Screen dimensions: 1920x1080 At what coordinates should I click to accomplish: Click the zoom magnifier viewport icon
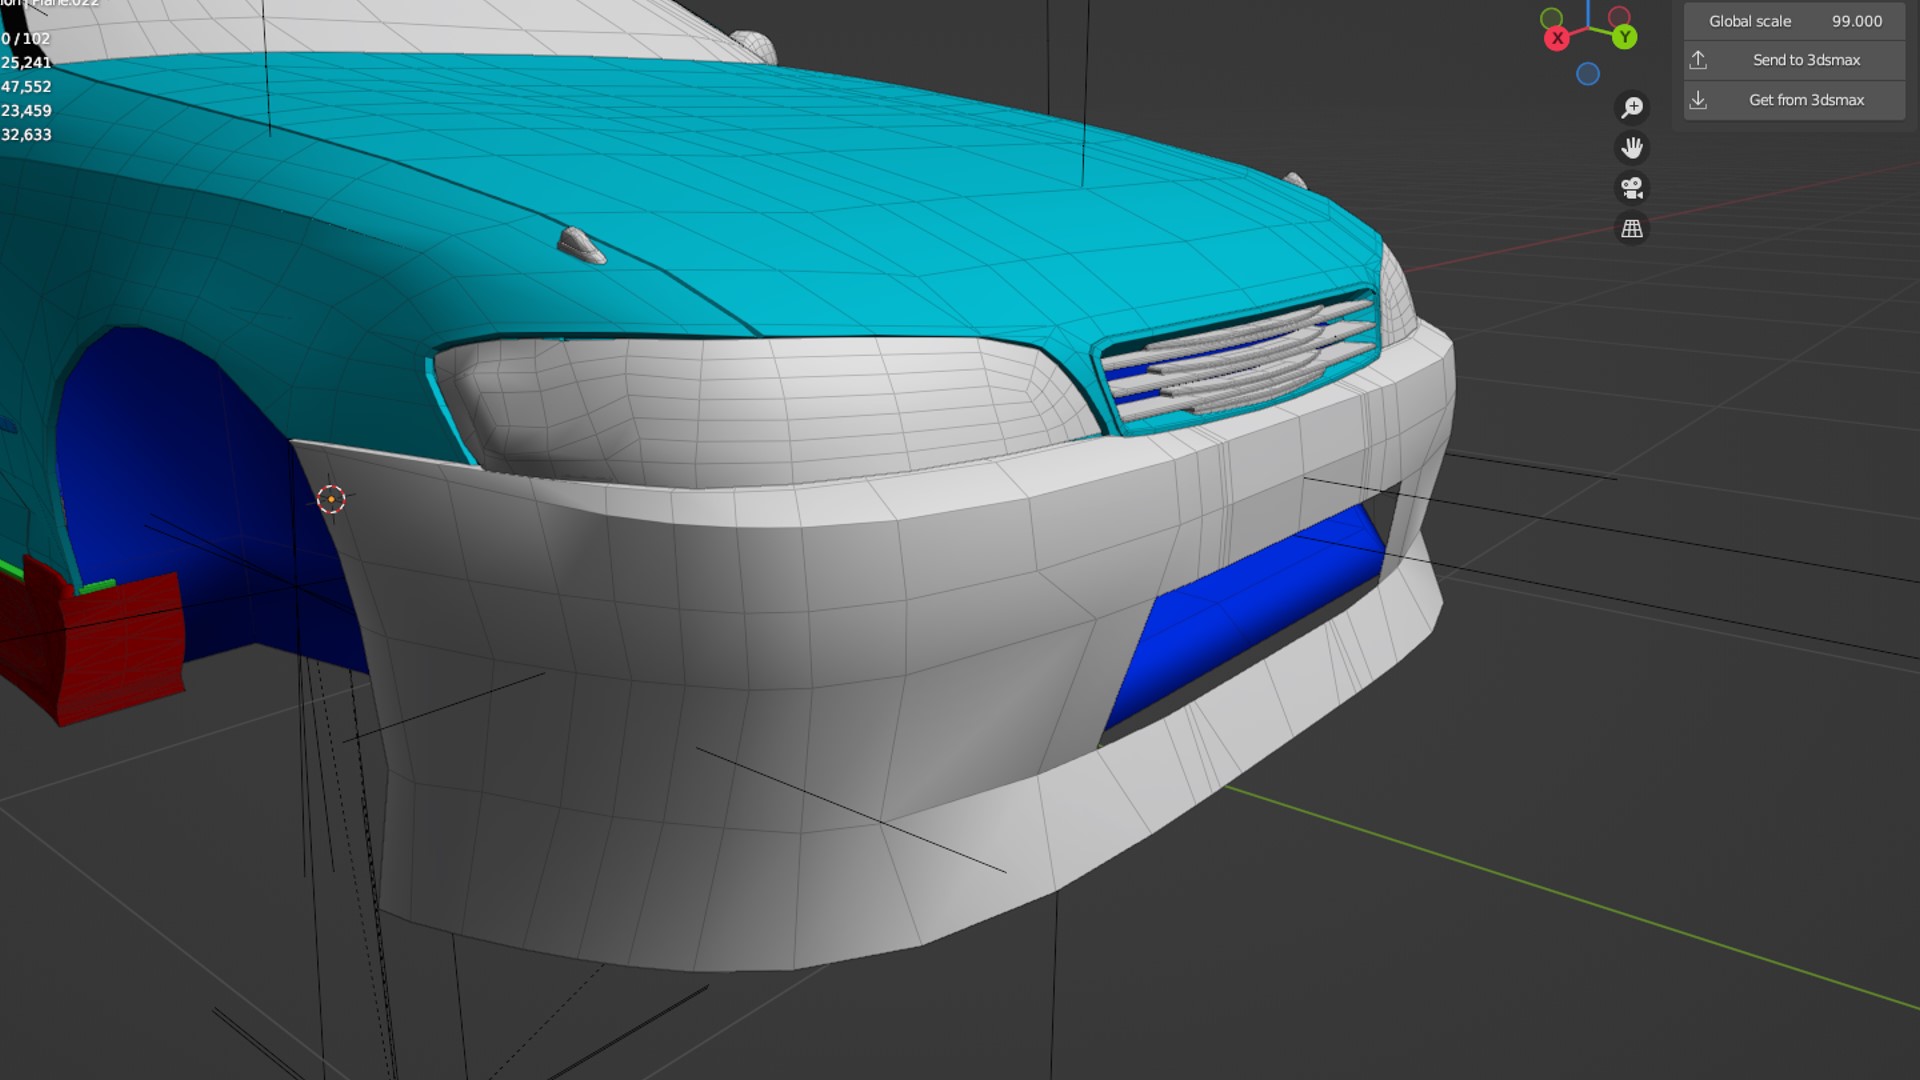coord(1632,107)
